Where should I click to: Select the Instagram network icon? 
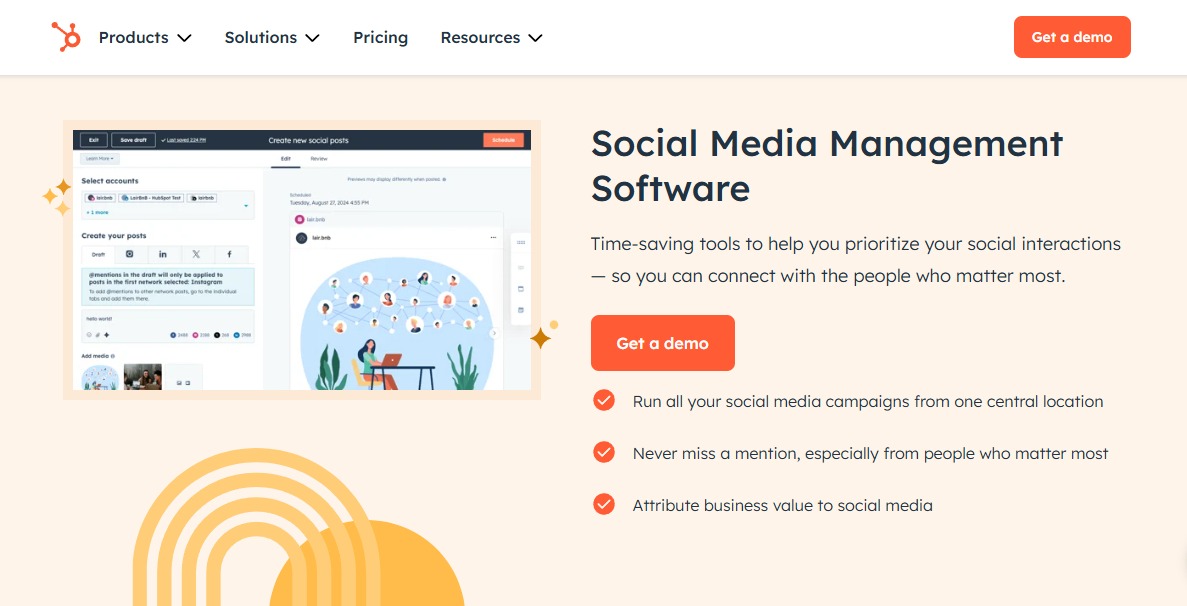130,254
